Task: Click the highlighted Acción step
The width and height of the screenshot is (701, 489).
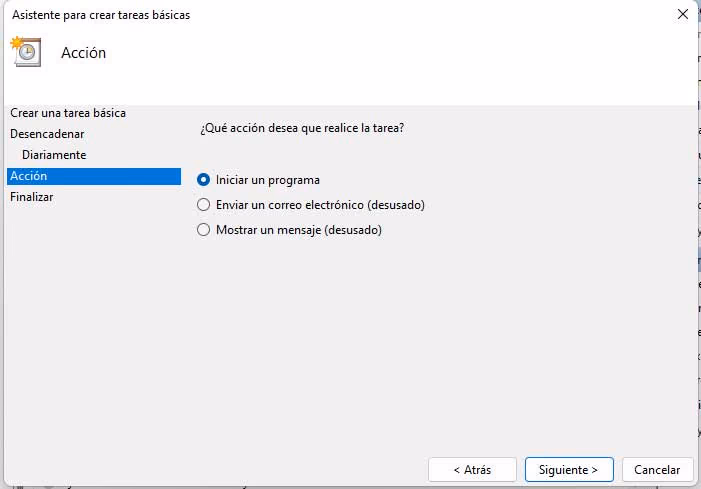Action: (94, 176)
